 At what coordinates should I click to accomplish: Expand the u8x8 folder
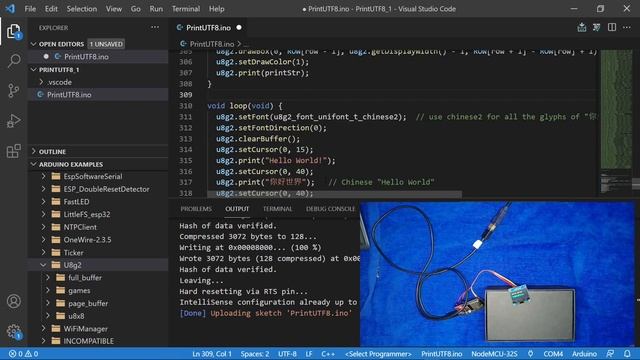(x=48, y=316)
